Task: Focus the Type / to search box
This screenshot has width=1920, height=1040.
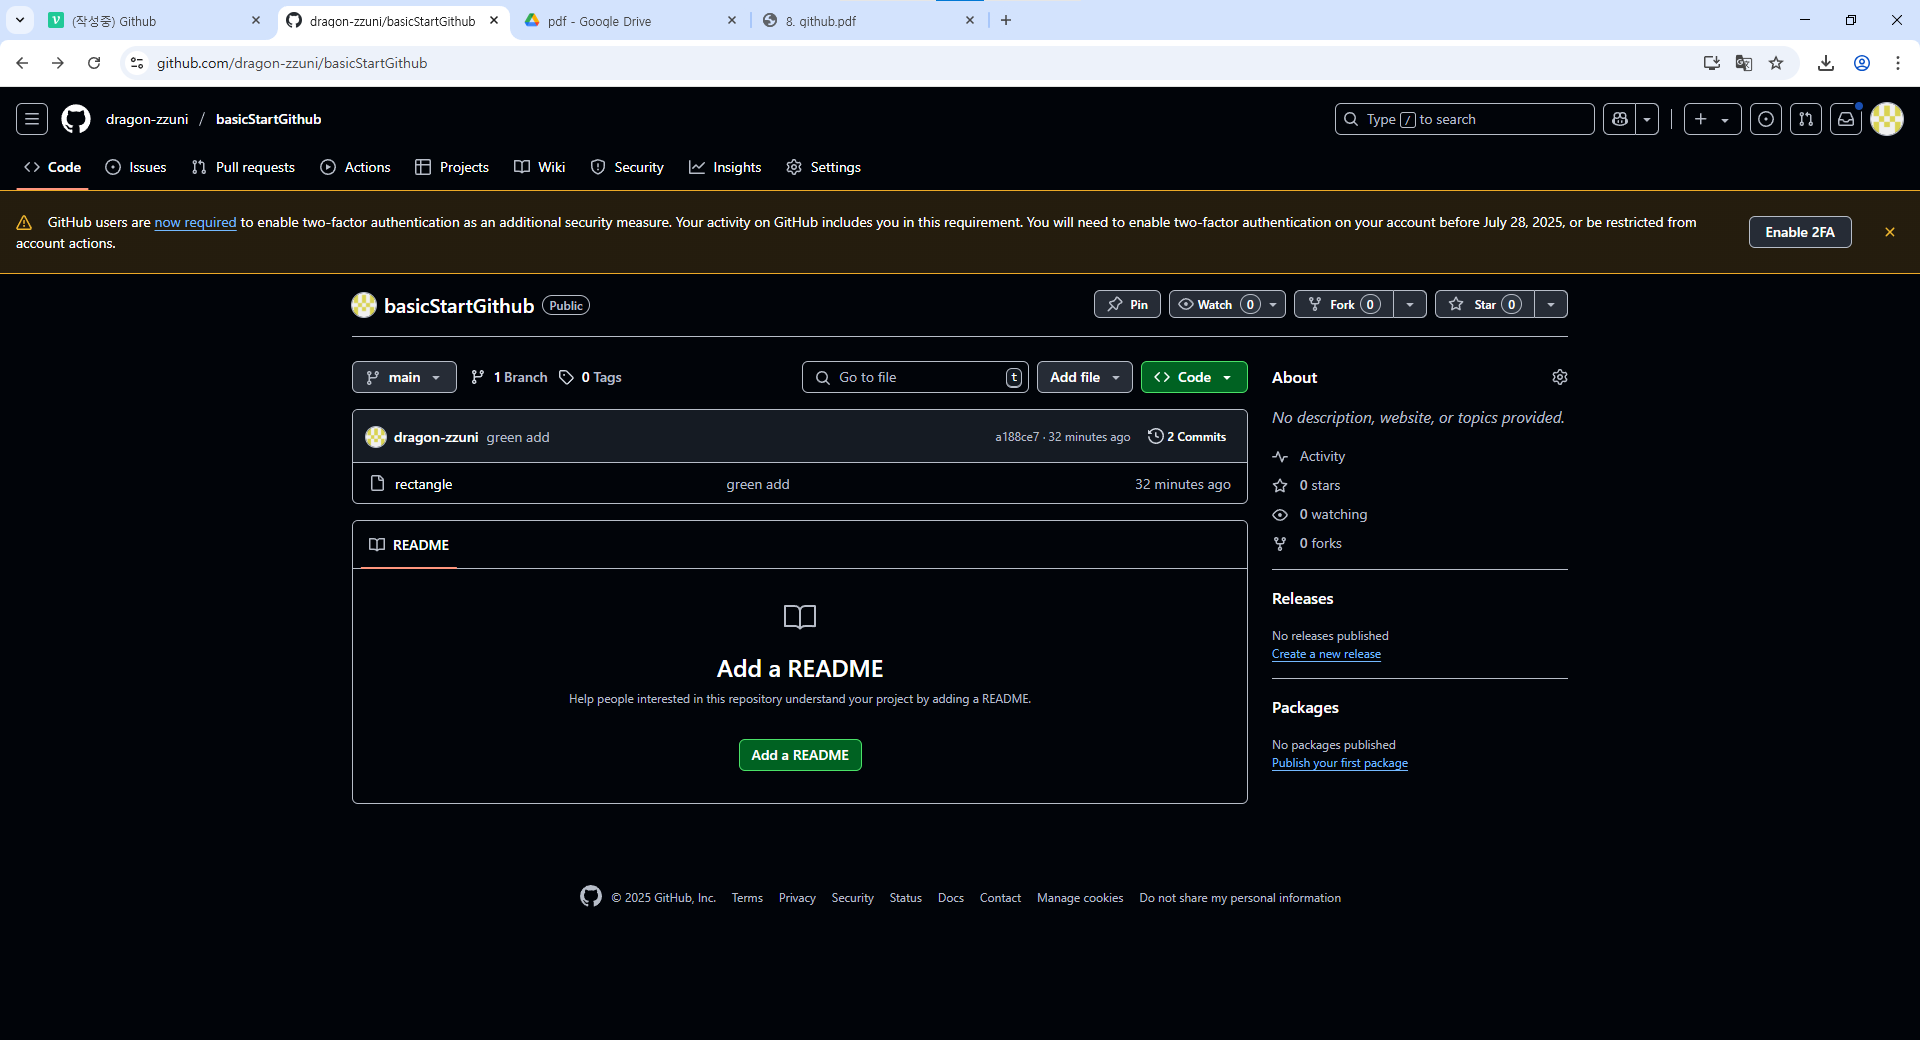Action: coord(1465,119)
